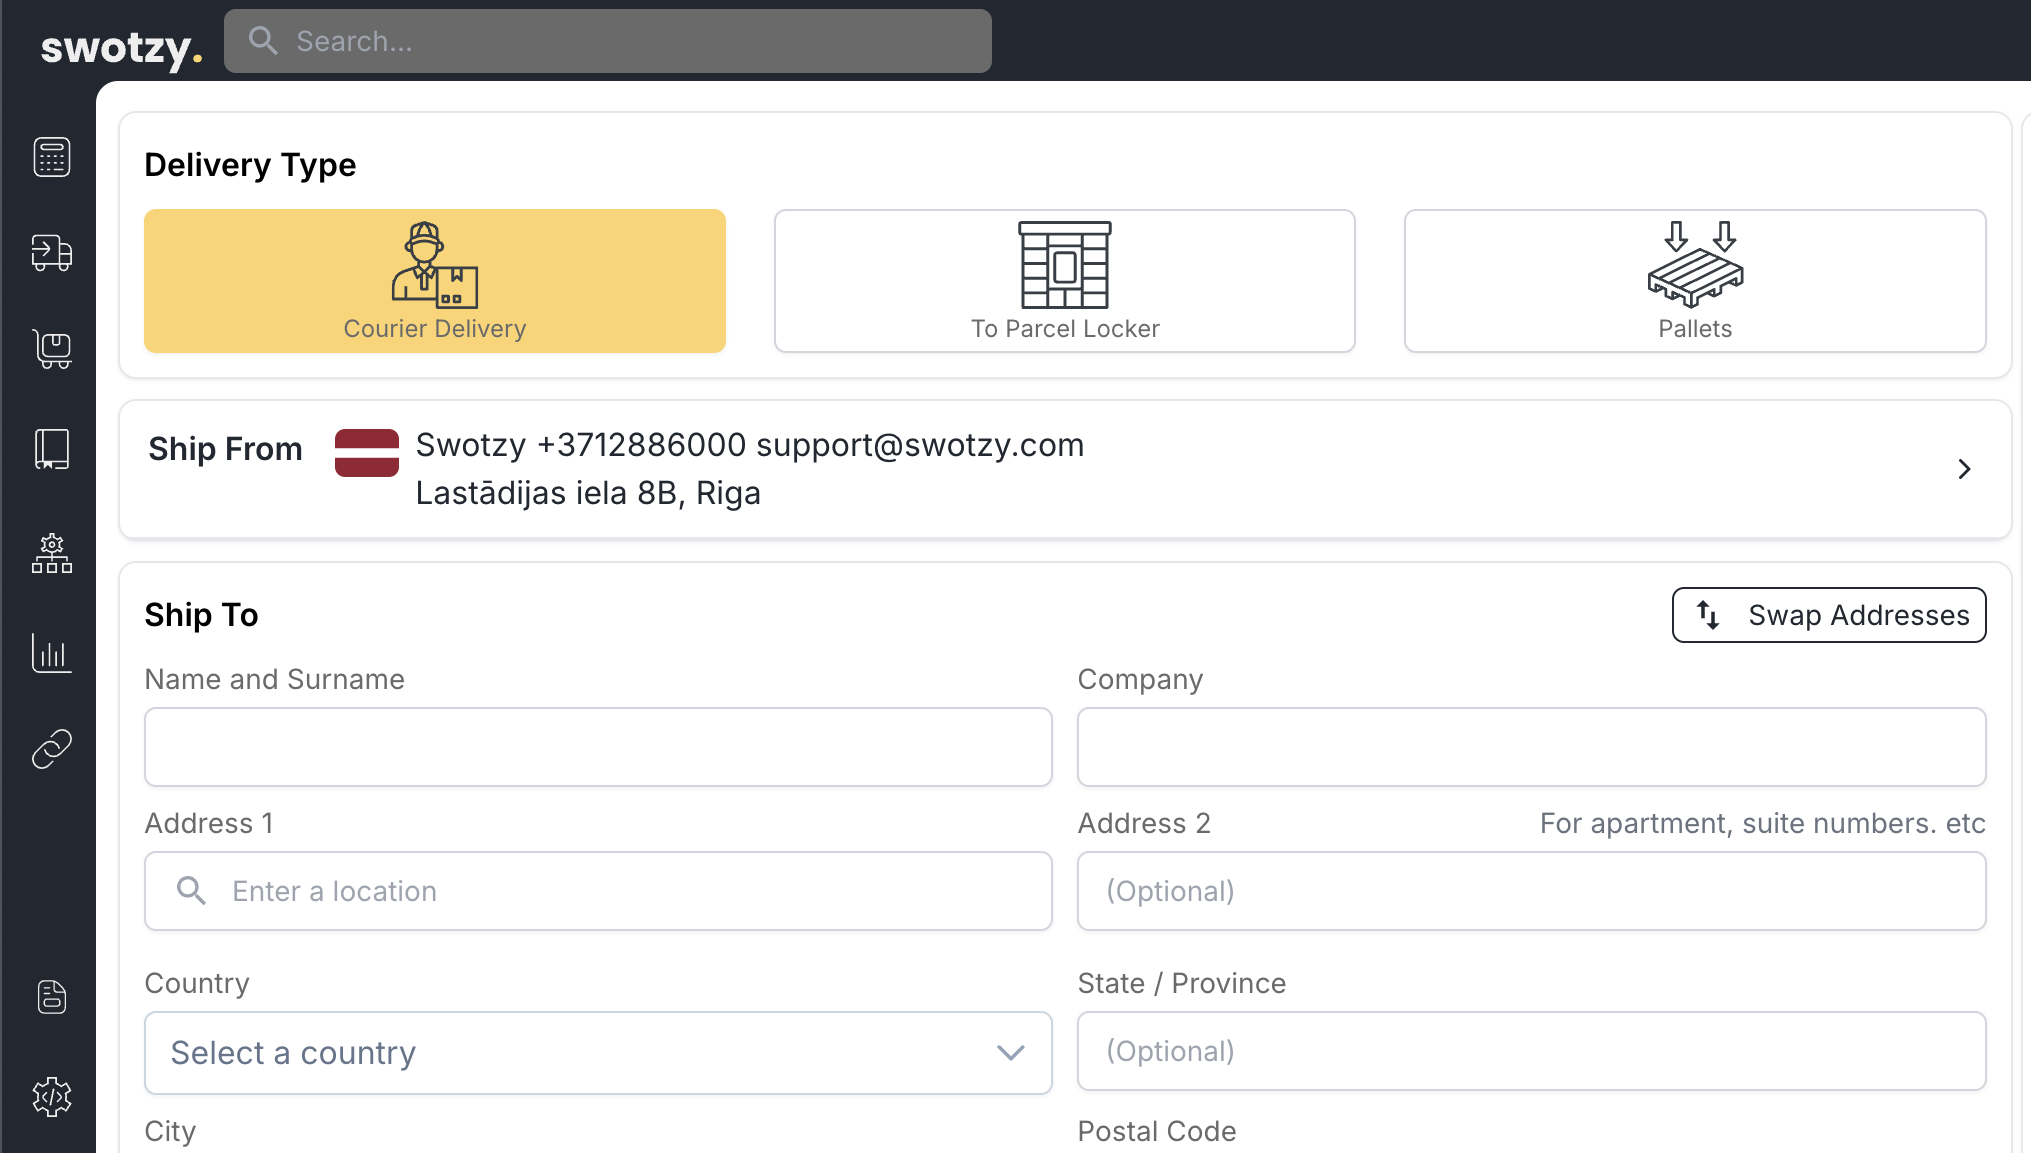Open the calculator icon in sidebar
Screen dimensions: 2031x1153
pyautogui.click(x=52, y=157)
